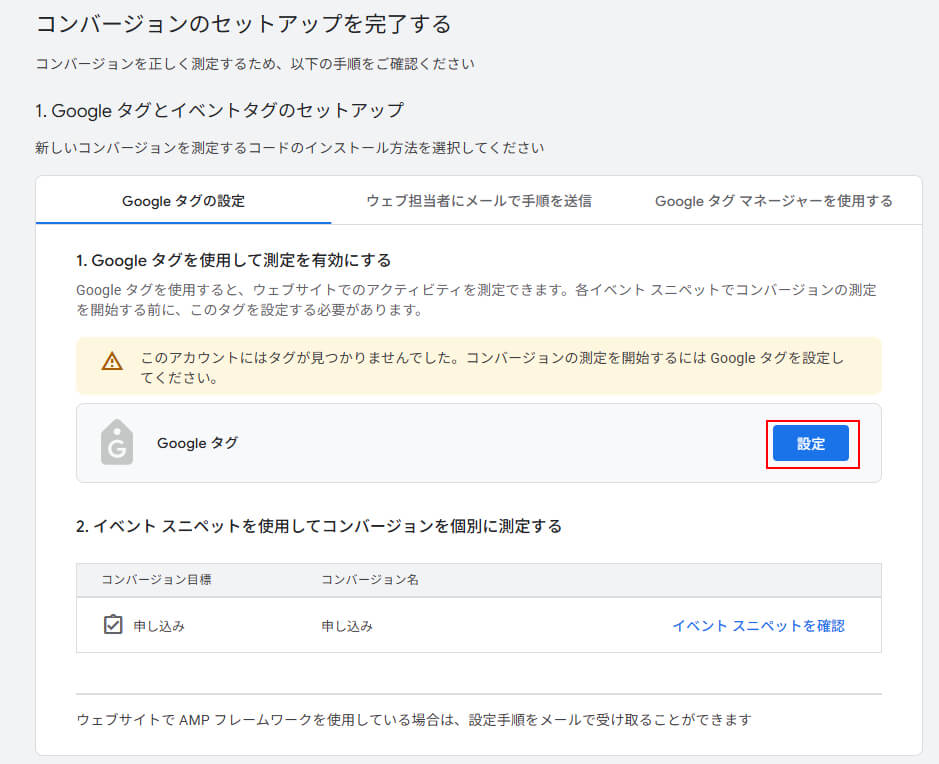Image resolution: width=939 pixels, height=764 pixels.
Task: Select the Google タグの設定 tab
Action: [183, 201]
